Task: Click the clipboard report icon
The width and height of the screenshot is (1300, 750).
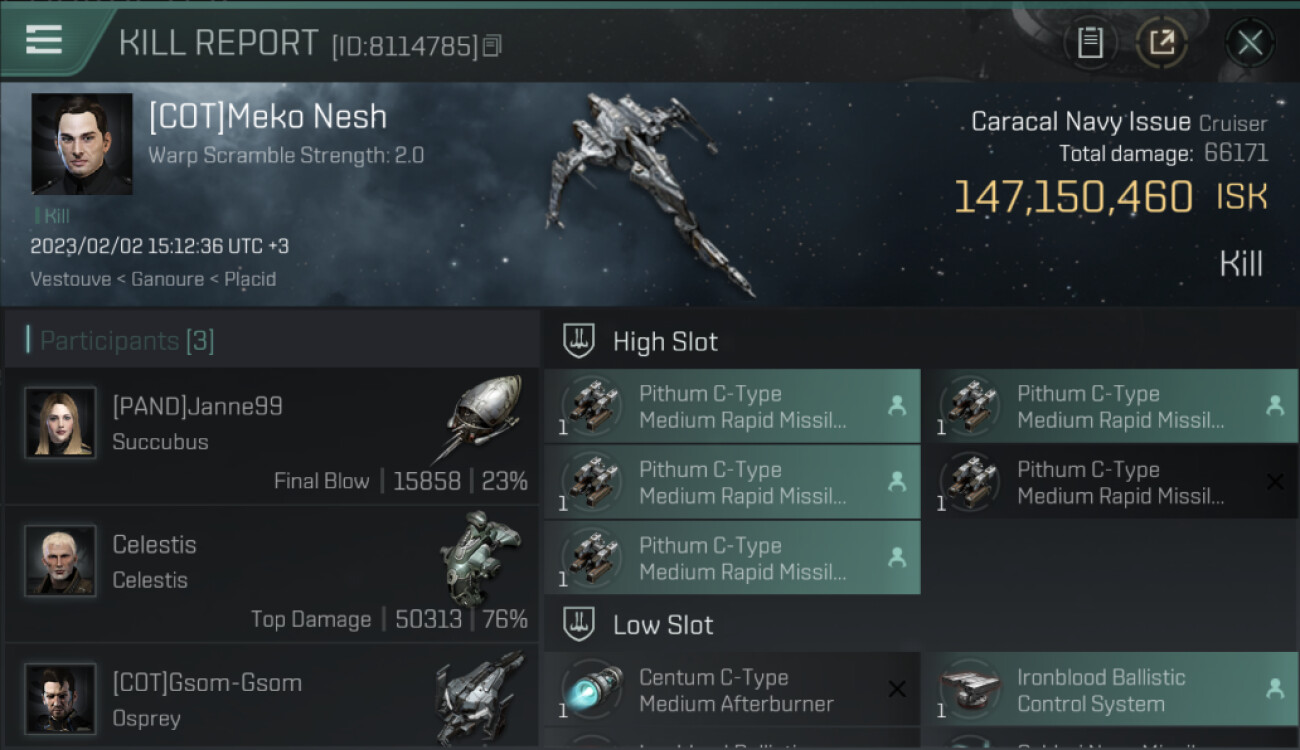Action: point(1089,42)
